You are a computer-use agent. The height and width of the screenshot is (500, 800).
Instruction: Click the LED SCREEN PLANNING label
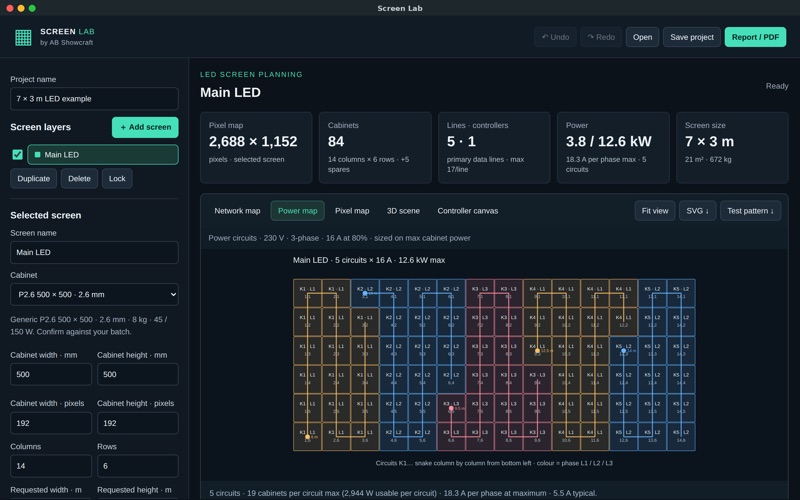(x=251, y=74)
